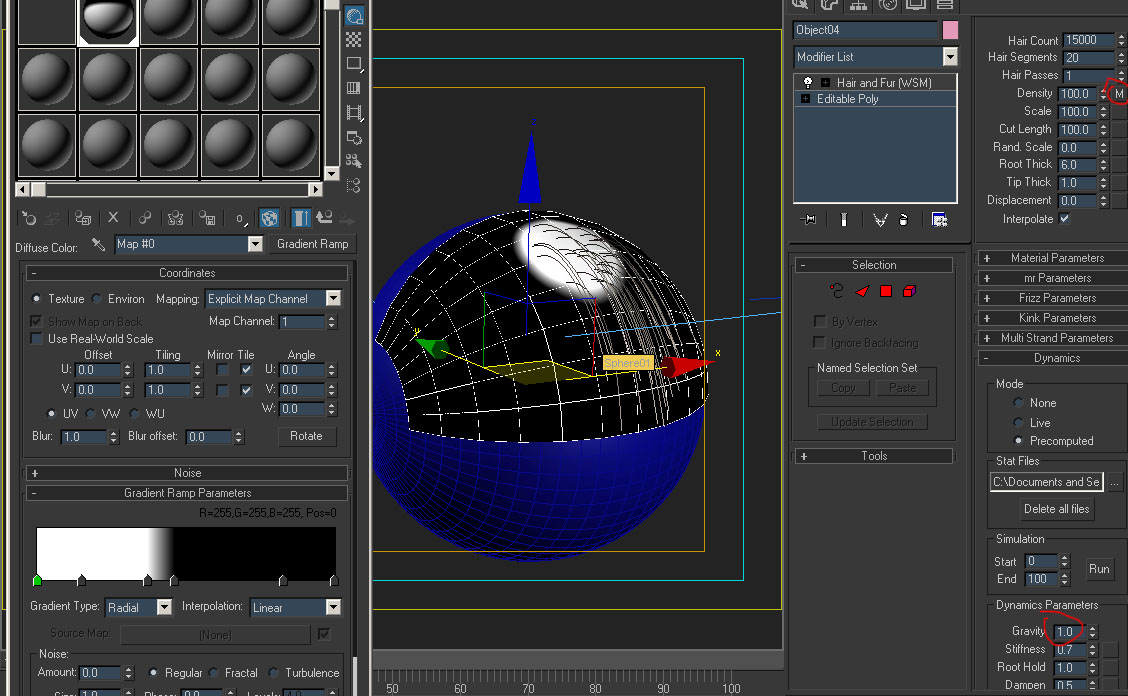Screen dimensions: 1128x696
Task: Click Configure Modifier Sets icon
Action: pos(939,220)
